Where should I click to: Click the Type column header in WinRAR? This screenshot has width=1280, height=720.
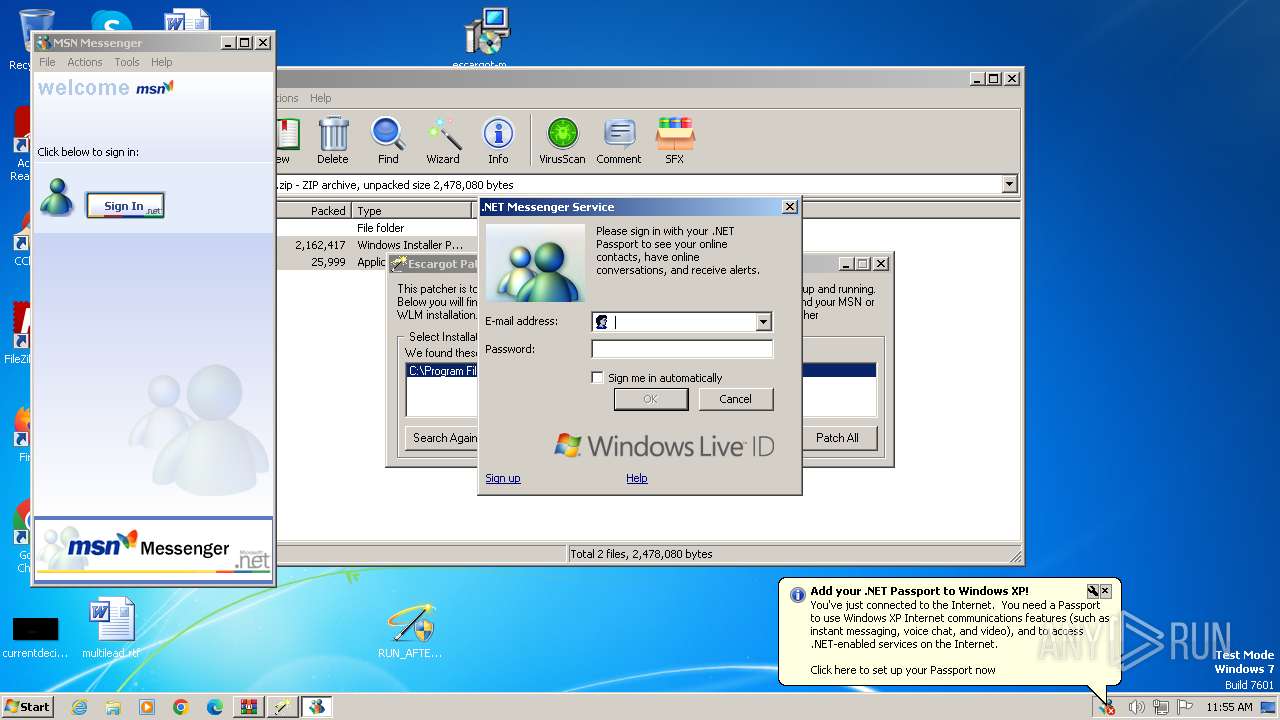pos(411,210)
